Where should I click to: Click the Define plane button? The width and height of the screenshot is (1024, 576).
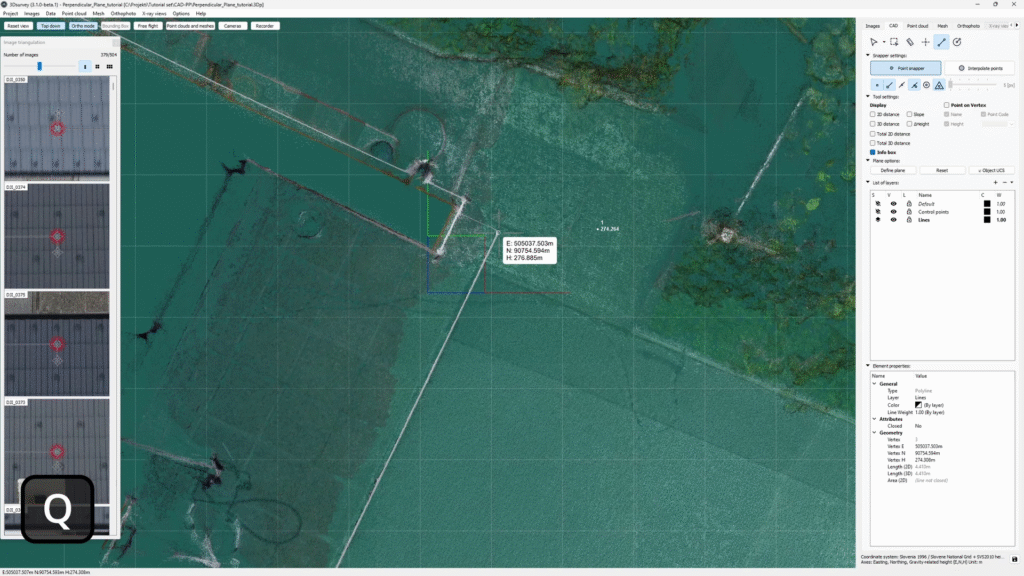pyautogui.click(x=893, y=170)
